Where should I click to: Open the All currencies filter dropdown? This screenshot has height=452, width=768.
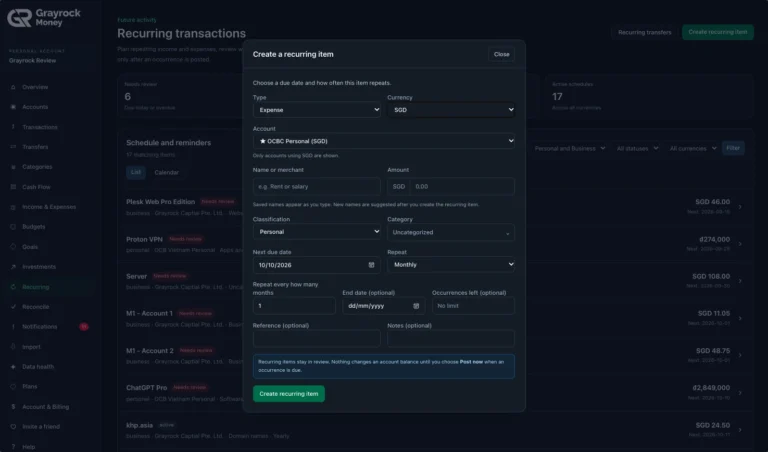click(693, 148)
